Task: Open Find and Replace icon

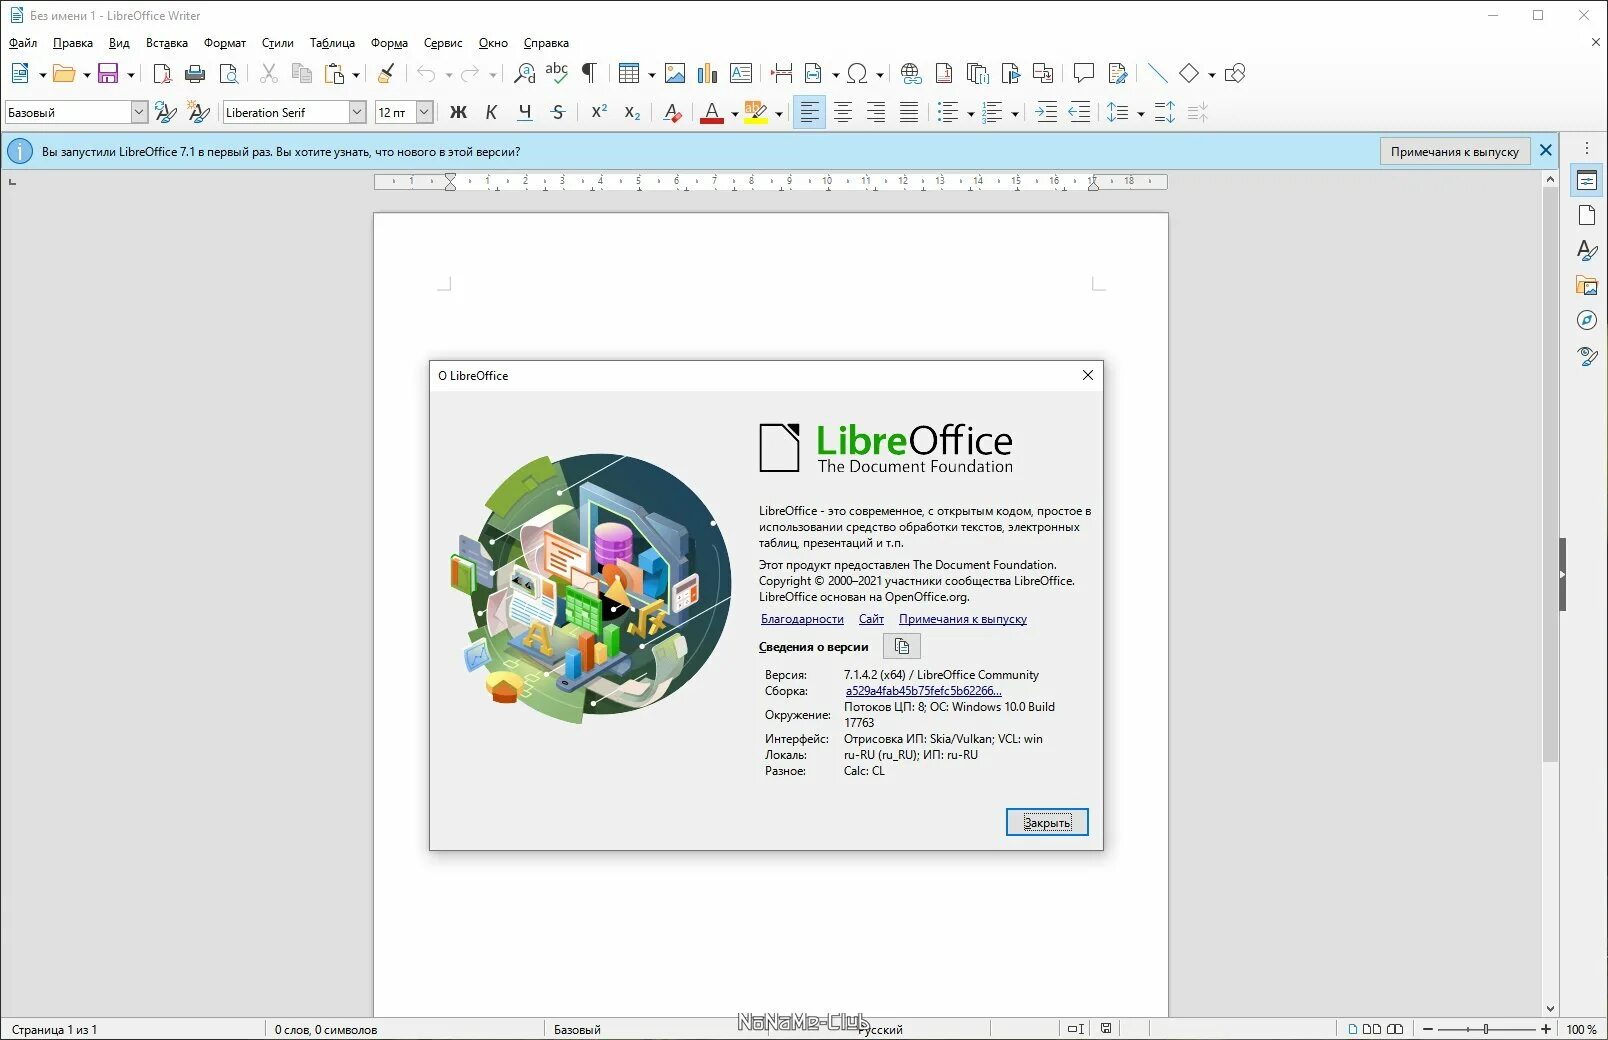Action: (x=524, y=73)
